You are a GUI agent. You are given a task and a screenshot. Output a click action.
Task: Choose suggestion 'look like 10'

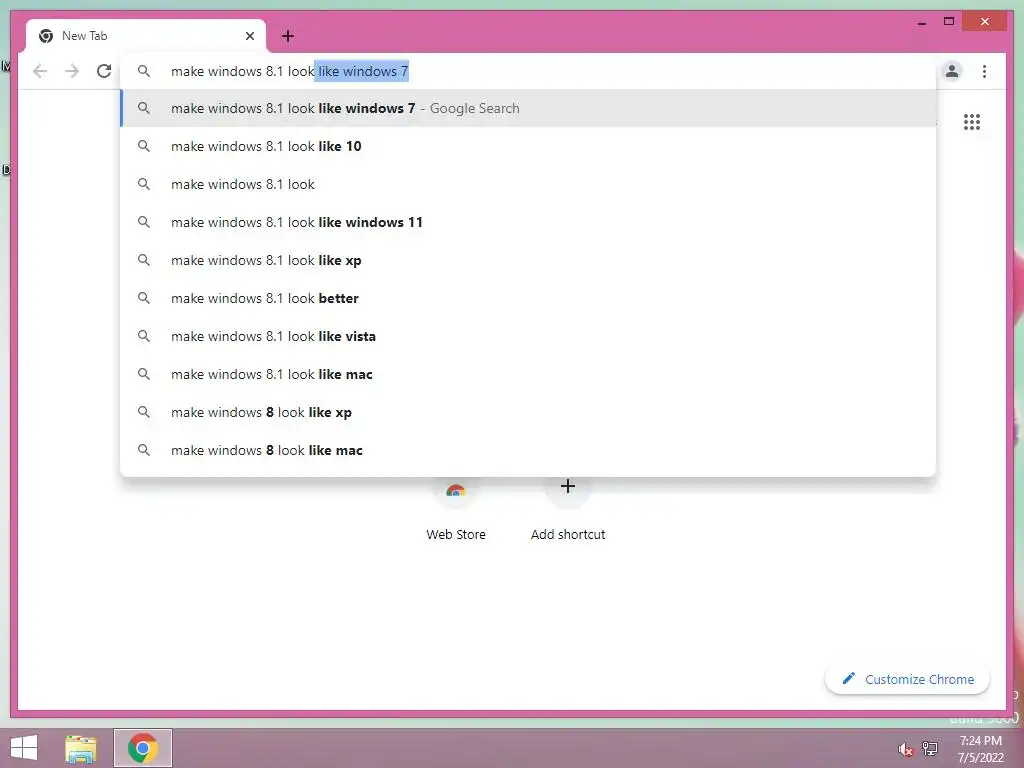(x=528, y=146)
